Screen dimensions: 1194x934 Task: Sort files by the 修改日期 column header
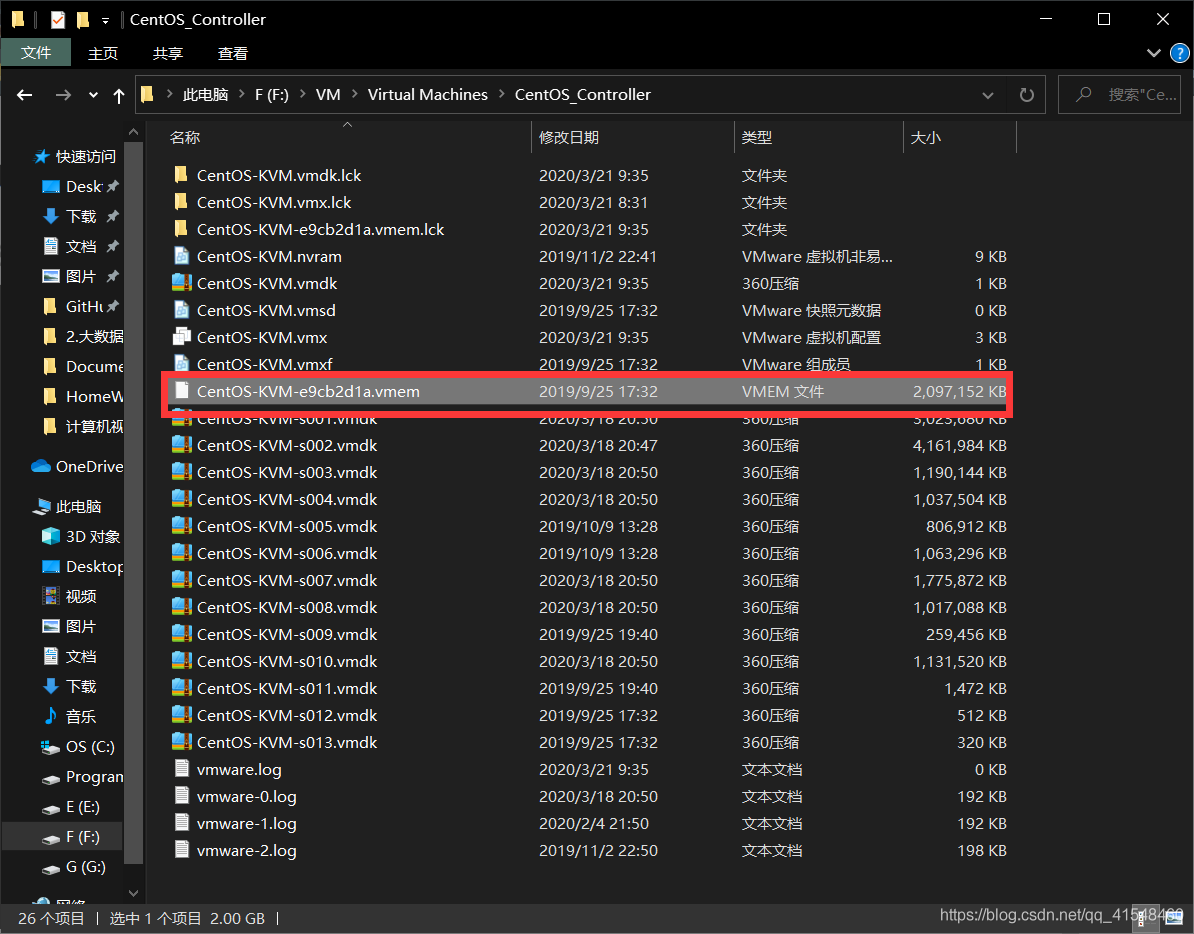[569, 138]
